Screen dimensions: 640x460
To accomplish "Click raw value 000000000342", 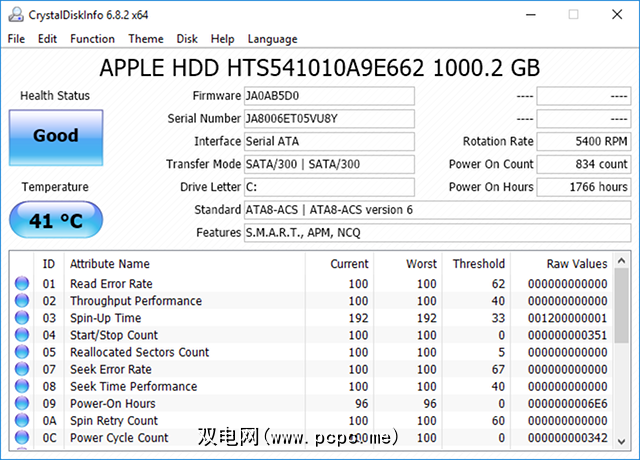I will coord(567,438).
